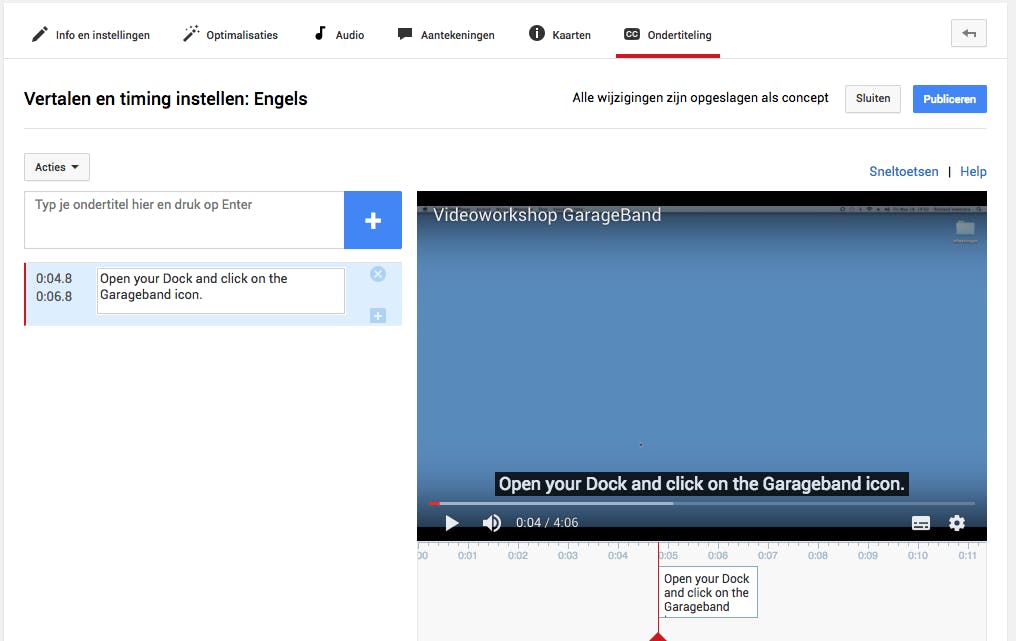This screenshot has width=1016, height=641.
Task: Click the back arrow button at top right
Action: (x=969, y=34)
